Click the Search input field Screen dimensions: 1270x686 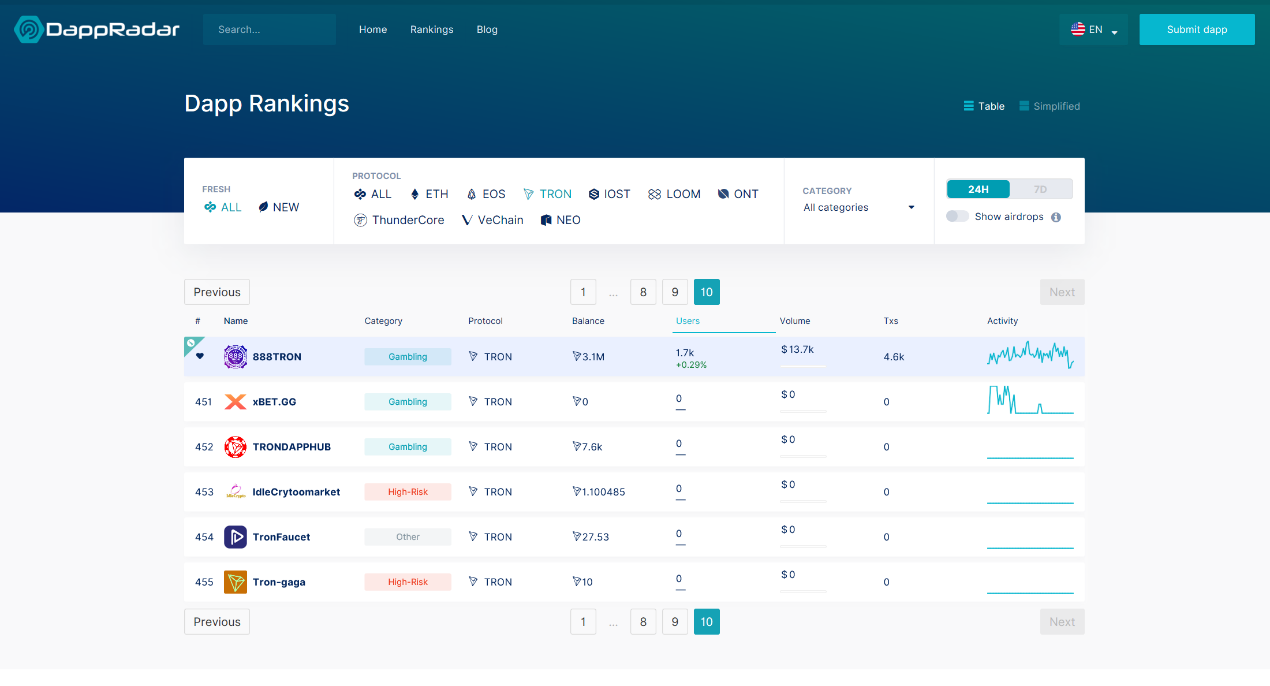pyautogui.click(x=269, y=30)
